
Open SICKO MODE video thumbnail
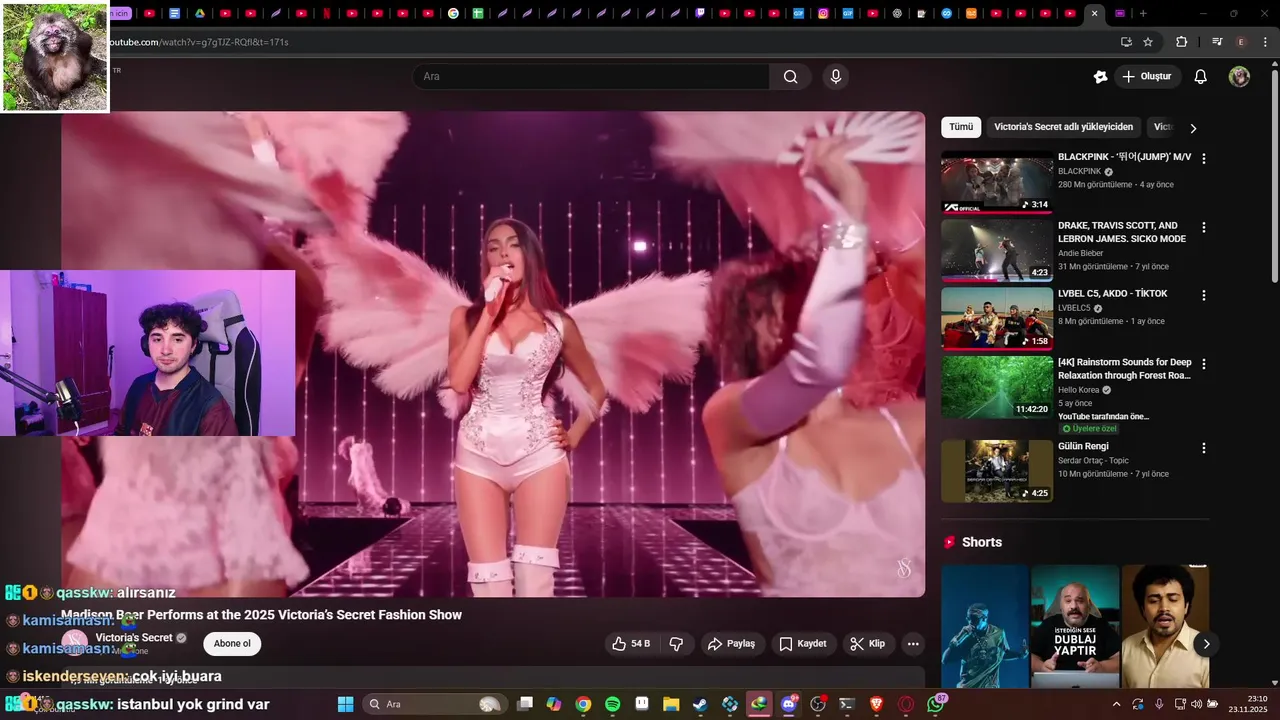click(x=997, y=250)
